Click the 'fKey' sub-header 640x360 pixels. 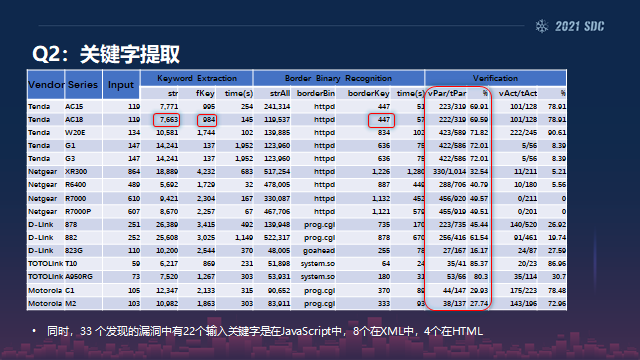pos(205,93)
